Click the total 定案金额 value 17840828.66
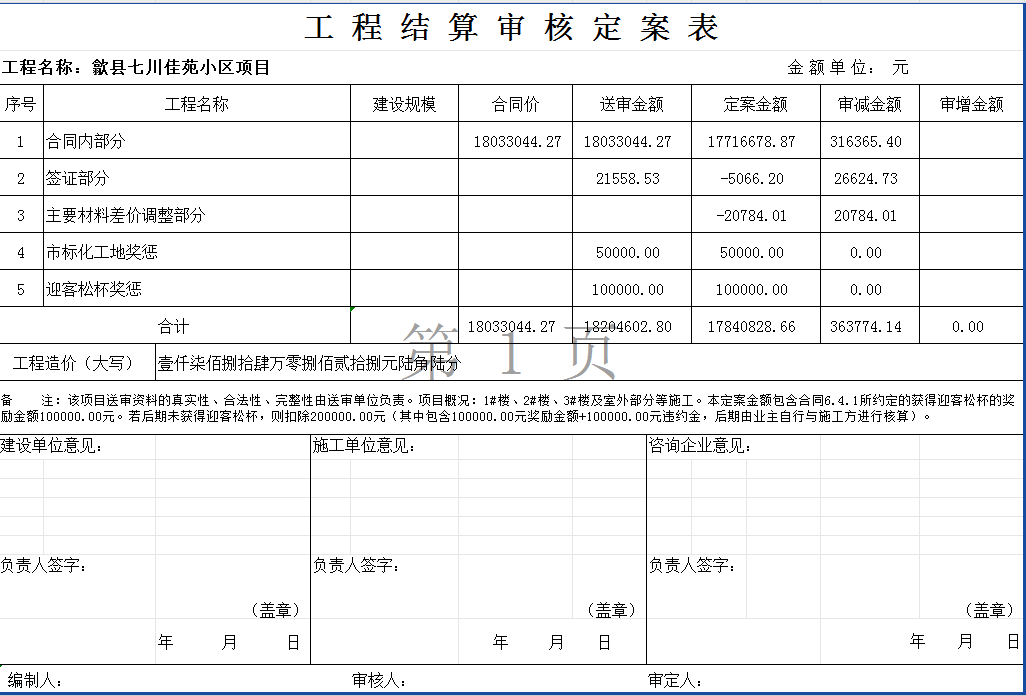This screenshot has width=1026, height=696. (751, 327)
